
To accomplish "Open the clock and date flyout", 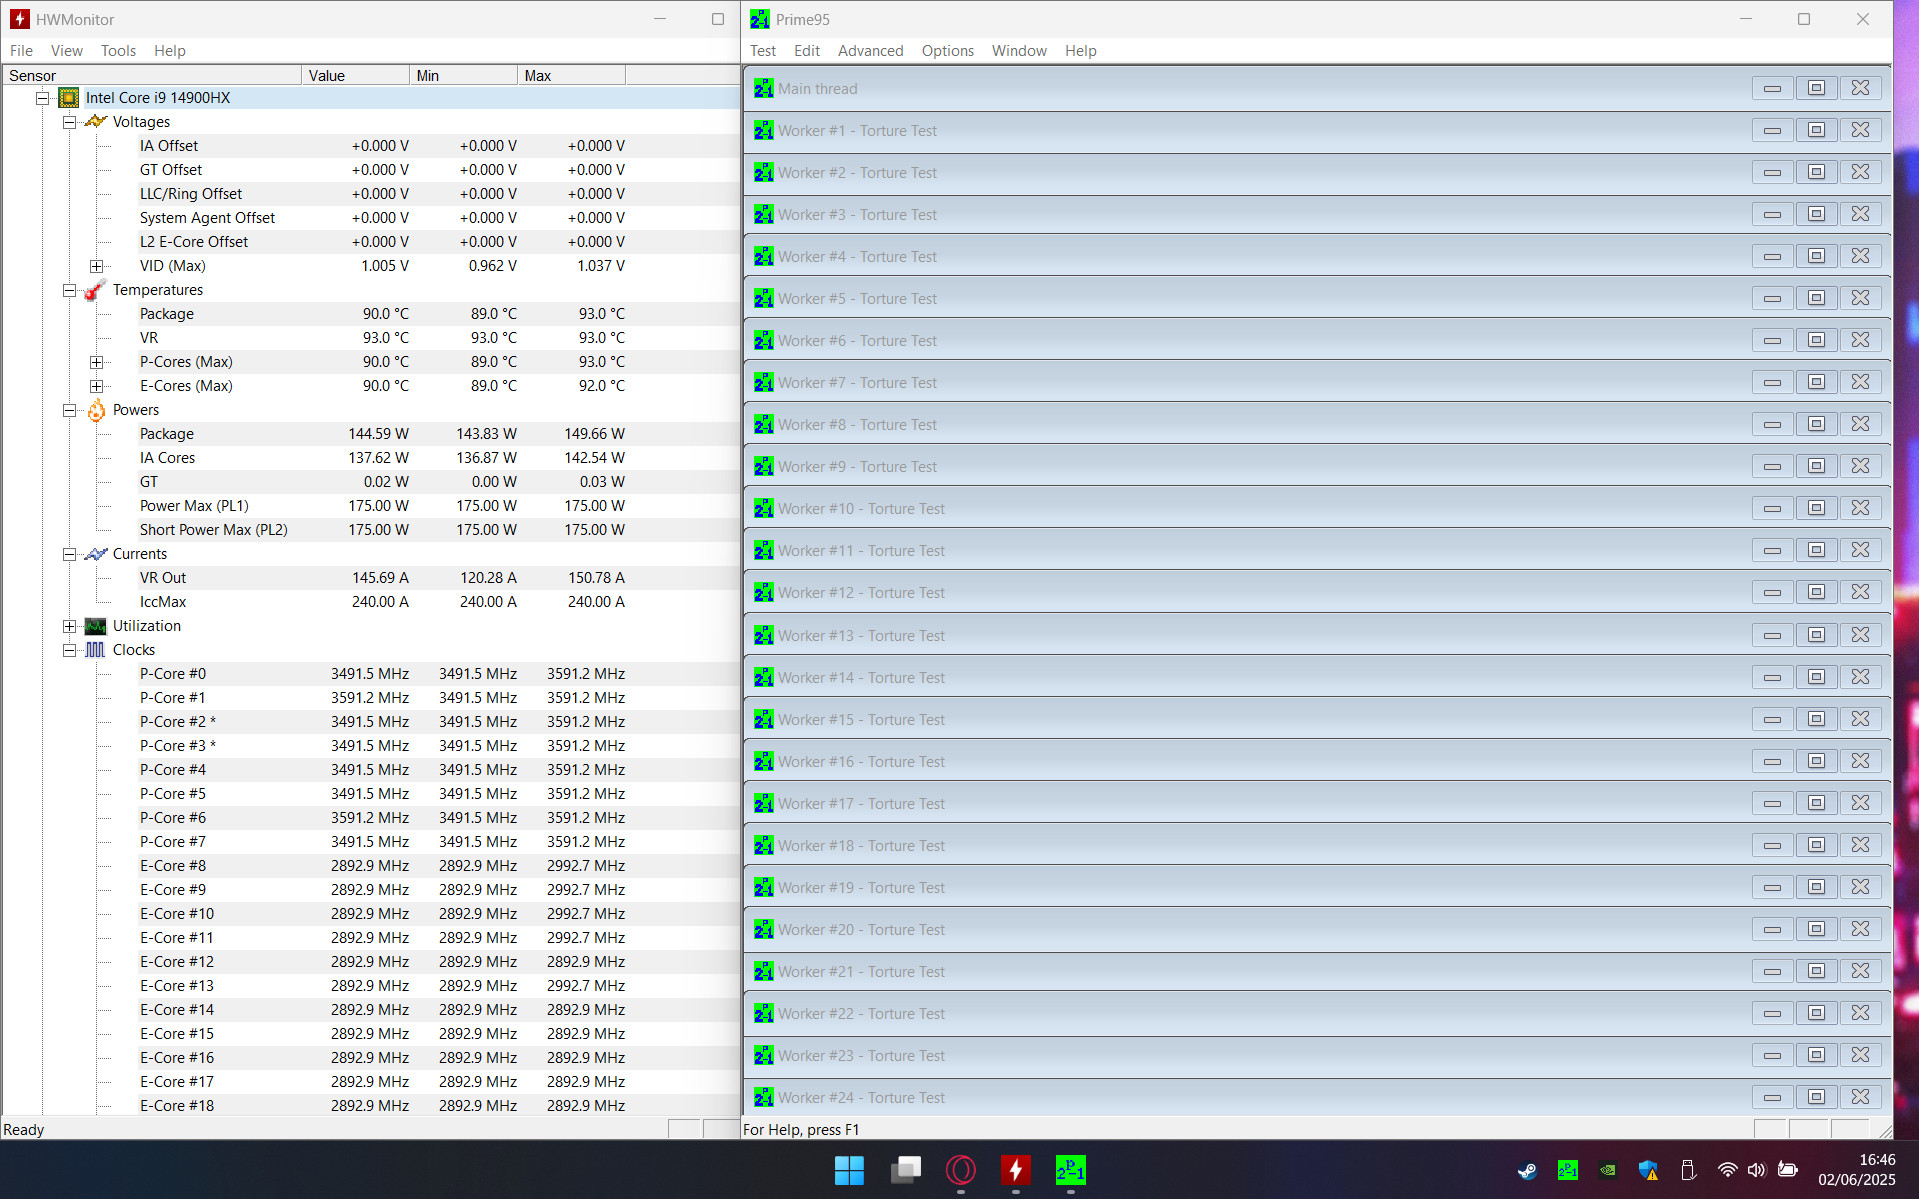I will [x=1856, y=1170].
